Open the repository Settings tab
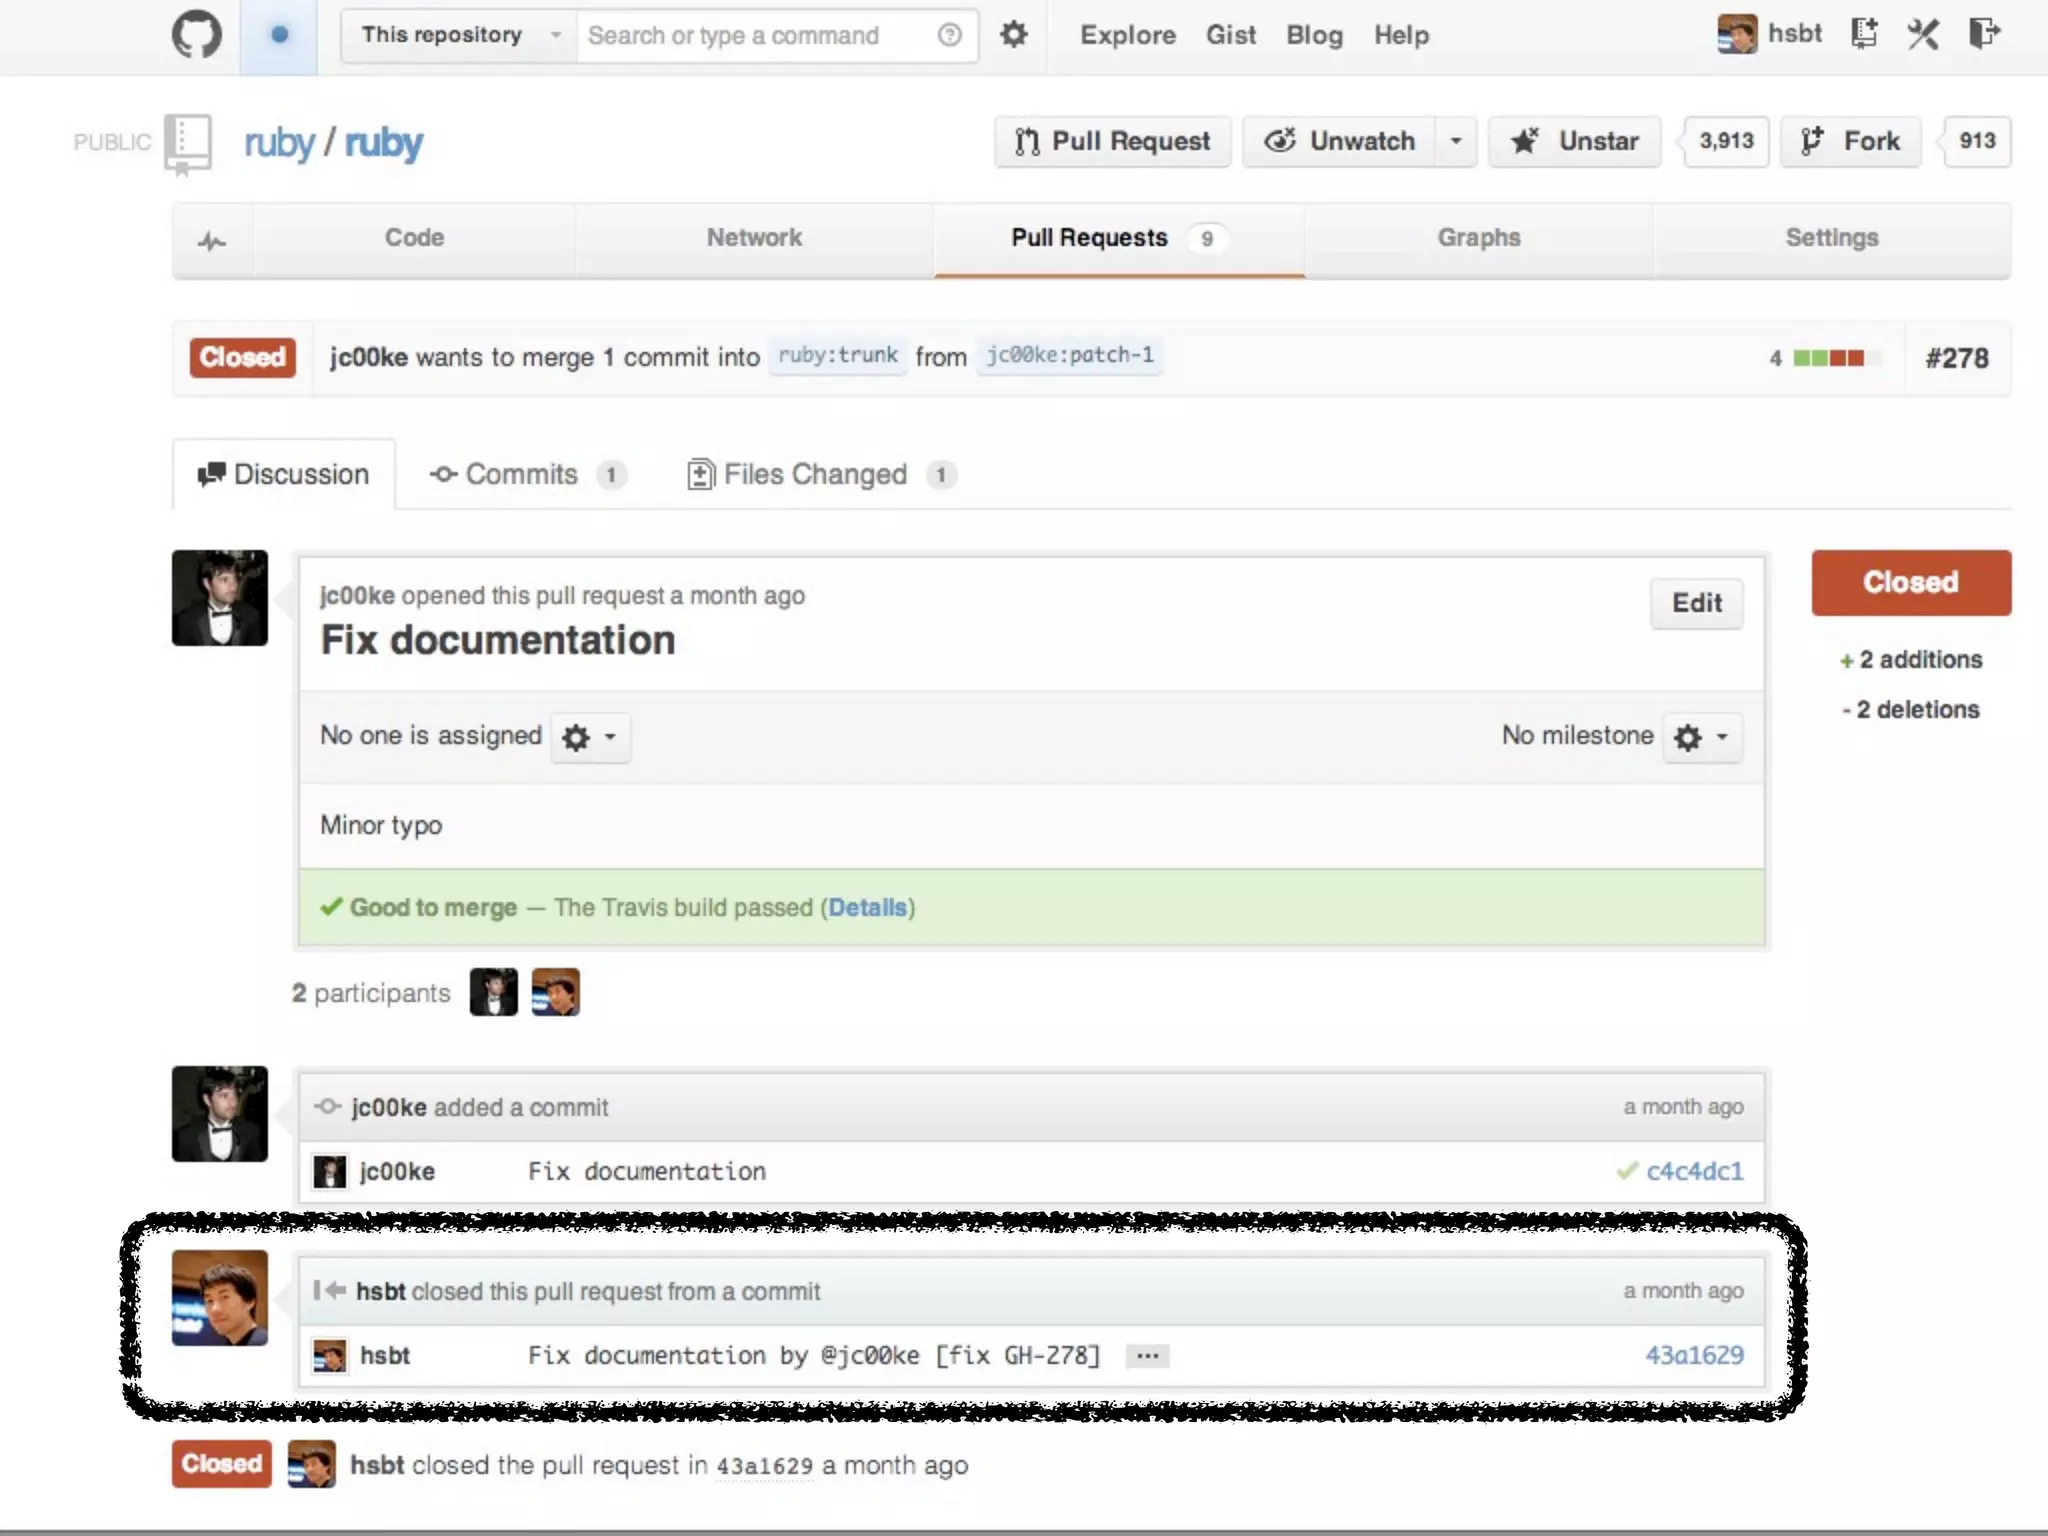The image size is (2048, 1536). coord(1832,238)
